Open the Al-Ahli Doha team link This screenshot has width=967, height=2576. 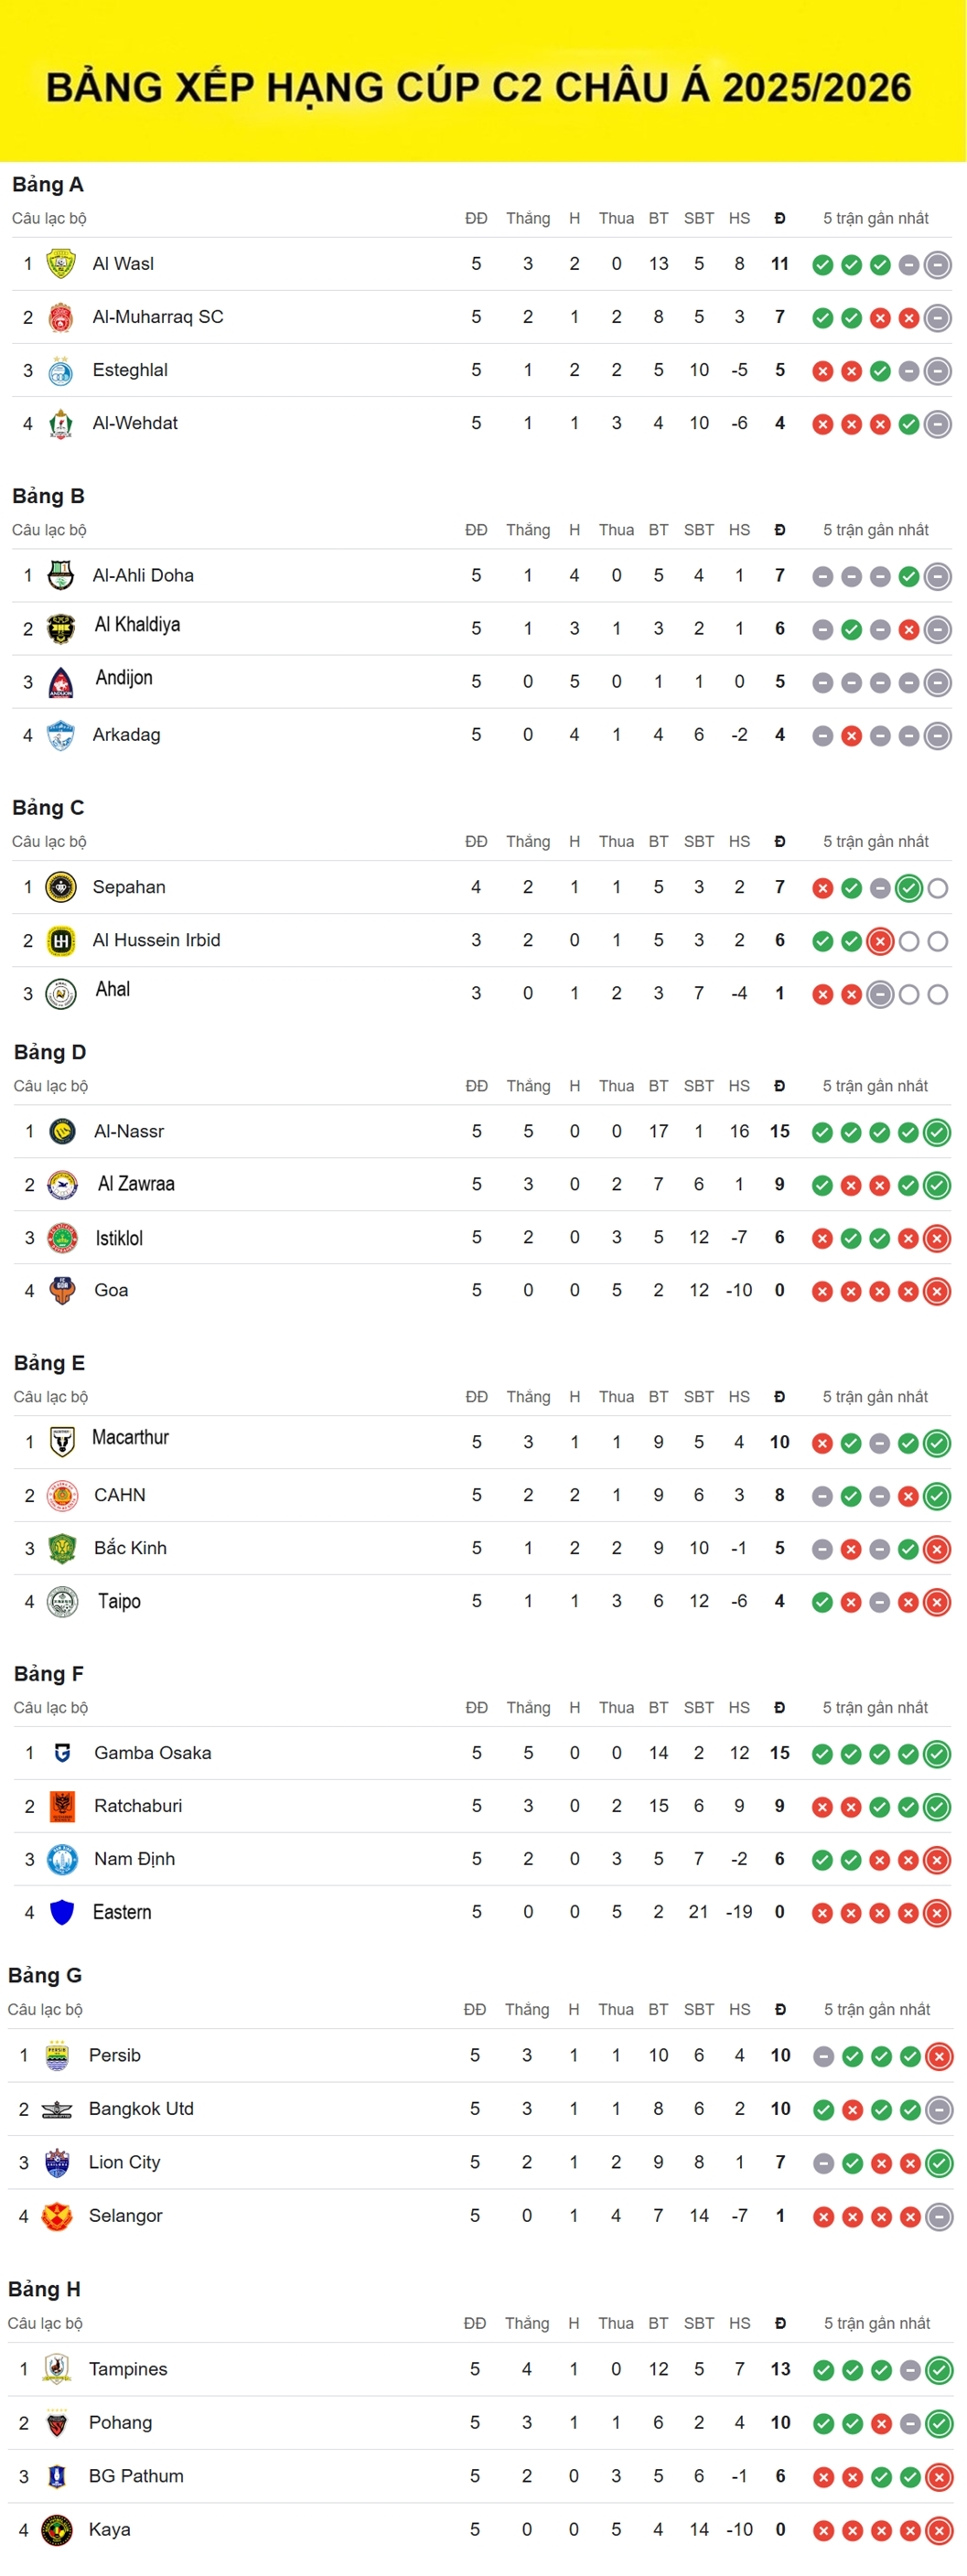pyautogui.click(x=143, y=575)
